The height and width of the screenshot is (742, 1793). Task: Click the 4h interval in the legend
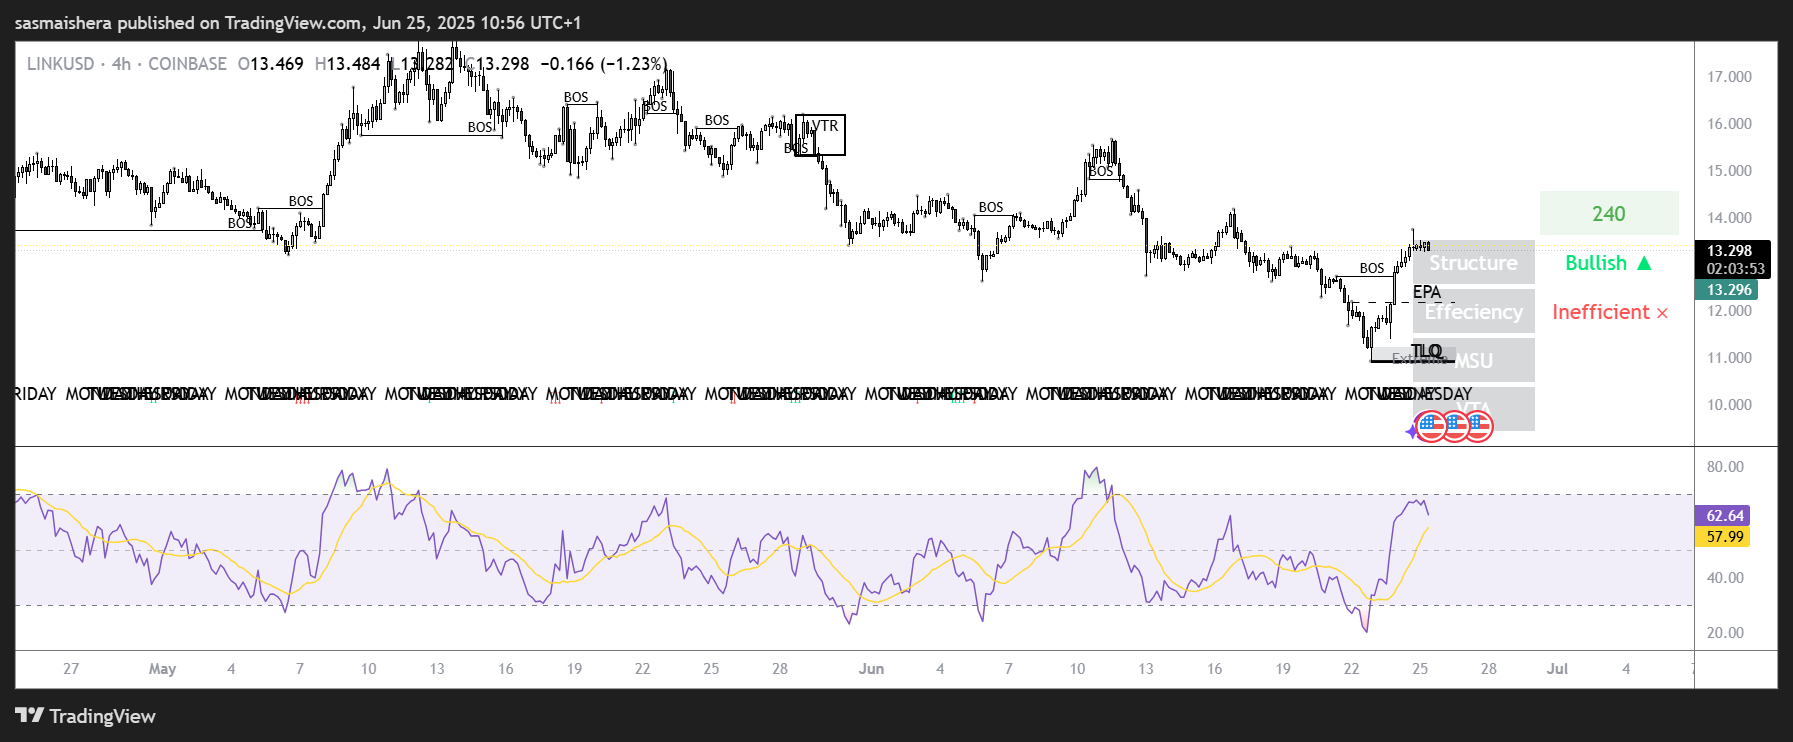[121, 64]
